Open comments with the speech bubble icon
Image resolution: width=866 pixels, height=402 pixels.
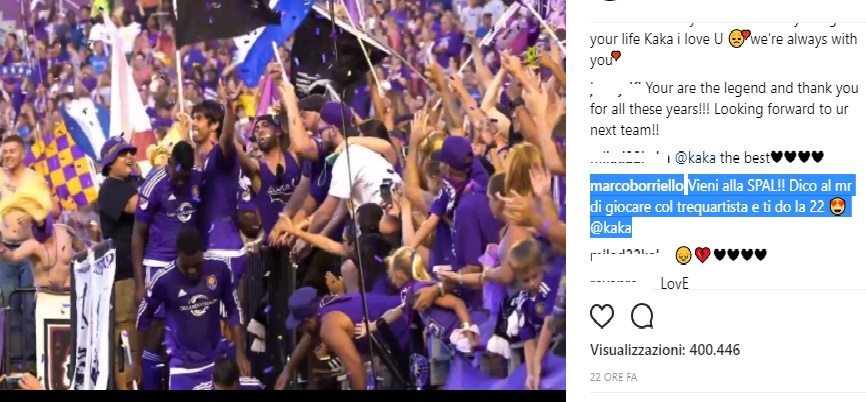[x=642, y=317]
